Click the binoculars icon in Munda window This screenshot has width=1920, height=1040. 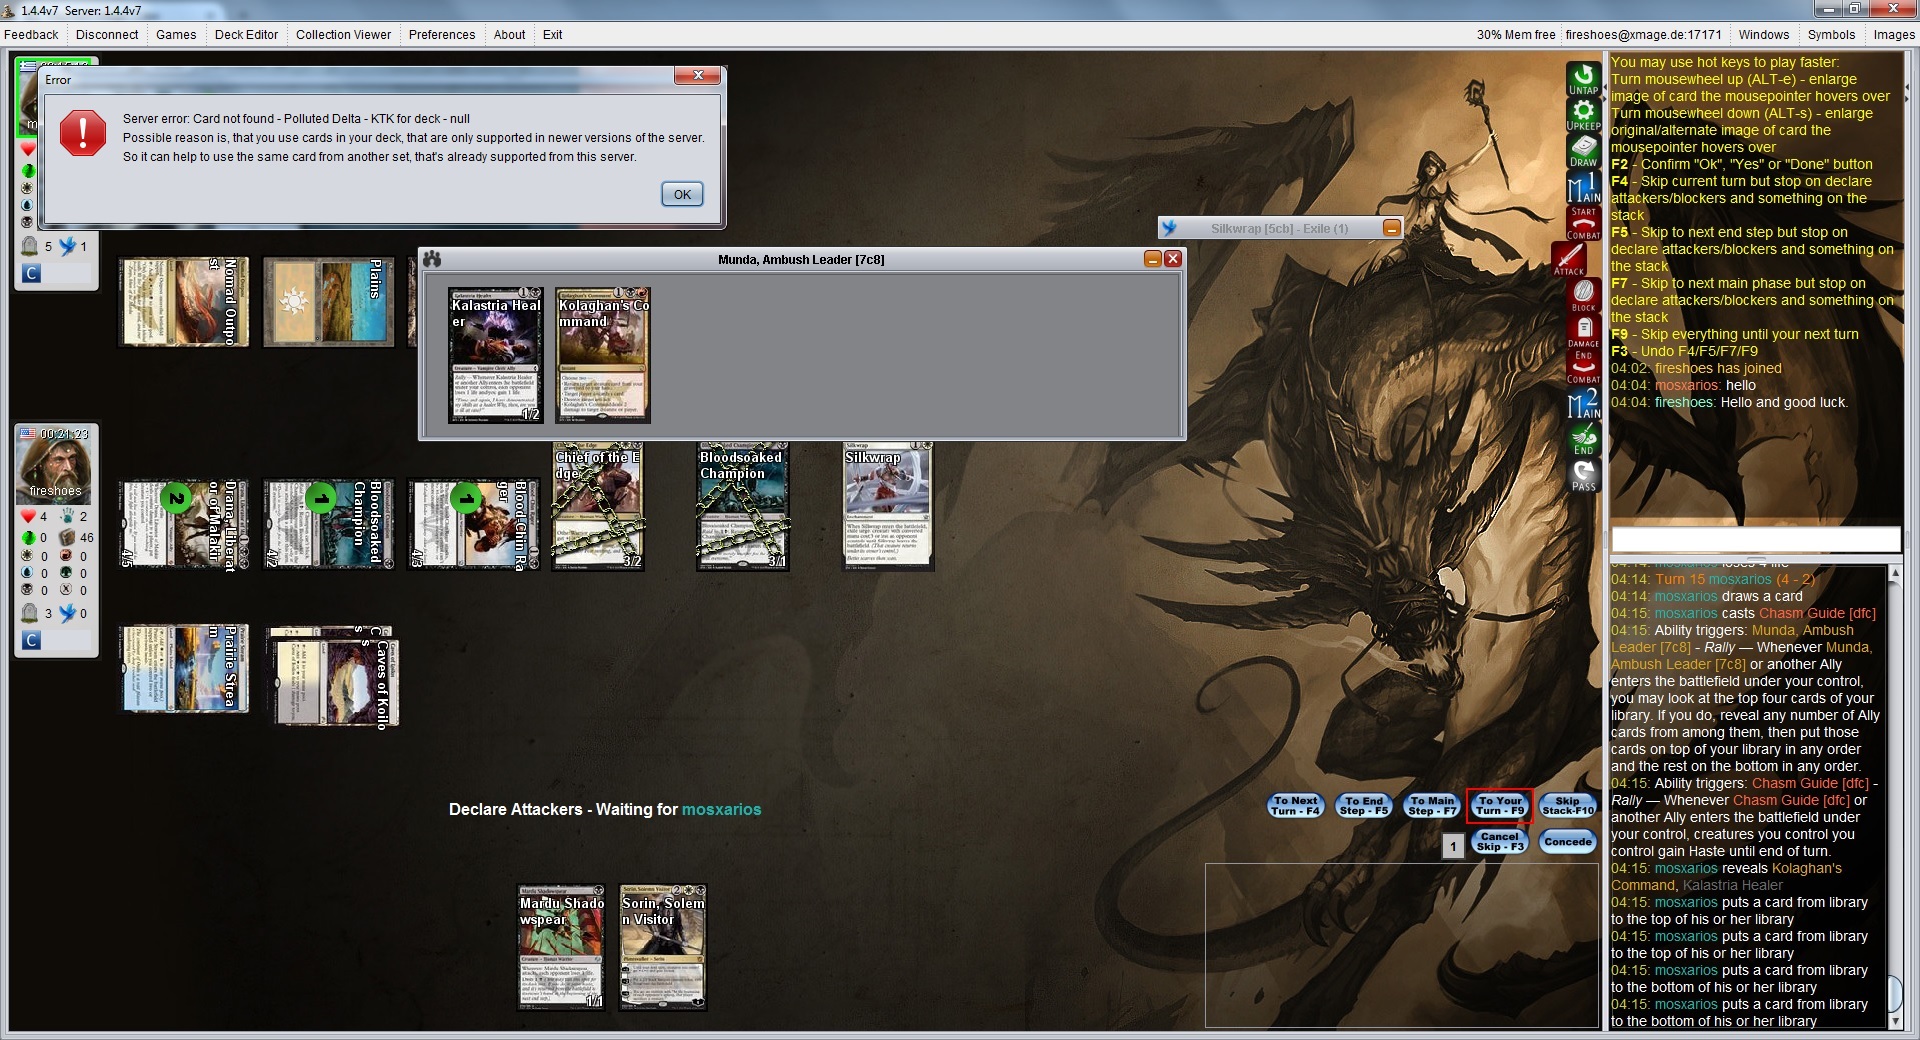pyautogui.click(x=432, y=259)
